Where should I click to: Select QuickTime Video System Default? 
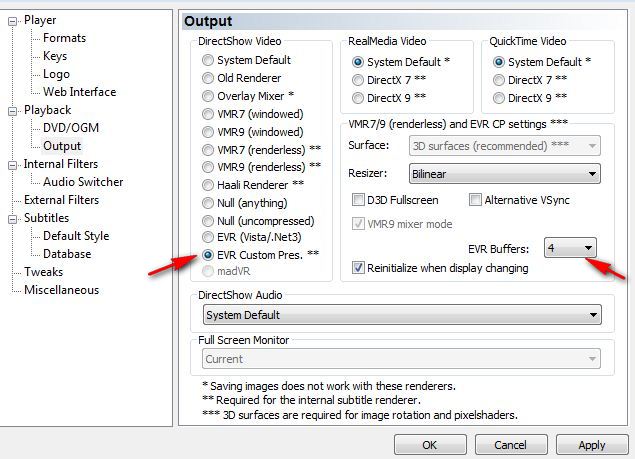499,62
